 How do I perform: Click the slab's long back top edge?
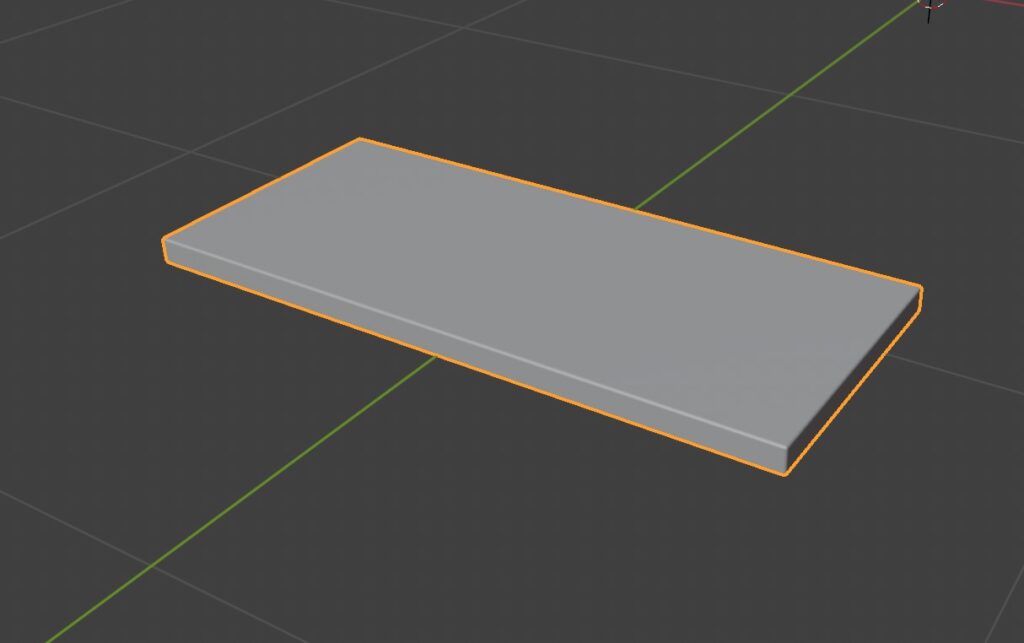coord(640,211)
